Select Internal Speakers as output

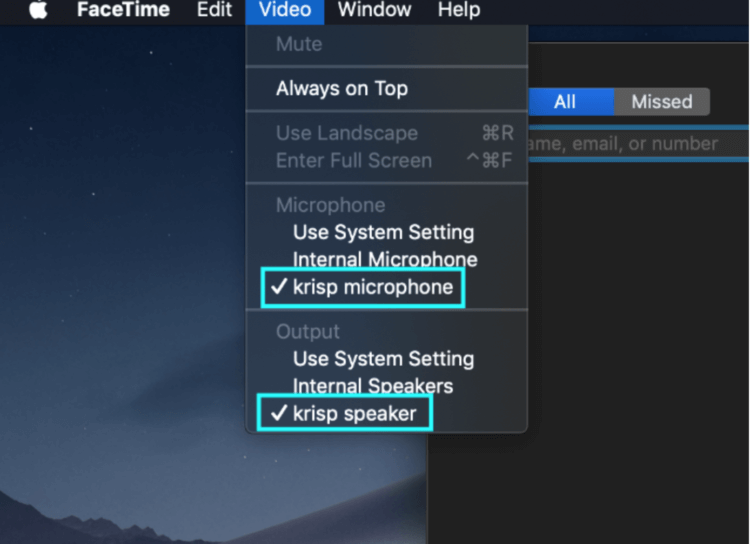coord(386,386)
